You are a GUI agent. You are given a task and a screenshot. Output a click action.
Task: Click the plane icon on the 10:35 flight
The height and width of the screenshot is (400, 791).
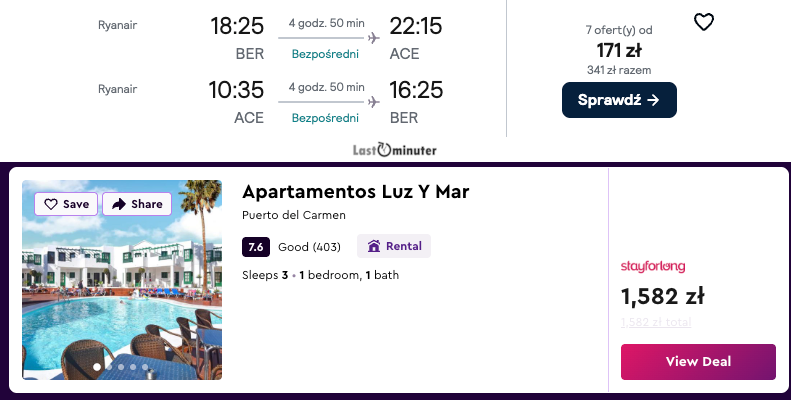(374, 102)
